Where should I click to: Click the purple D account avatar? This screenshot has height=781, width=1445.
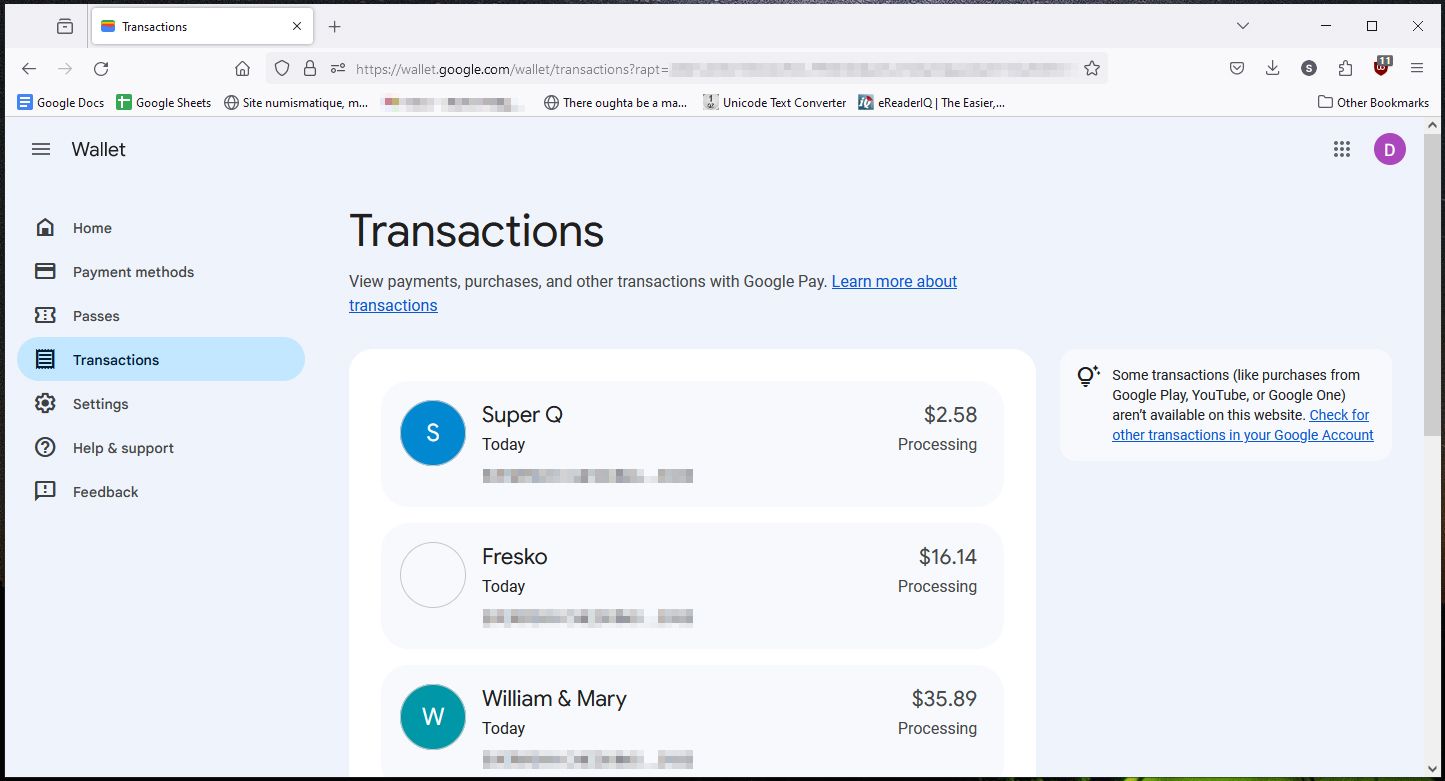(1389, 149)
